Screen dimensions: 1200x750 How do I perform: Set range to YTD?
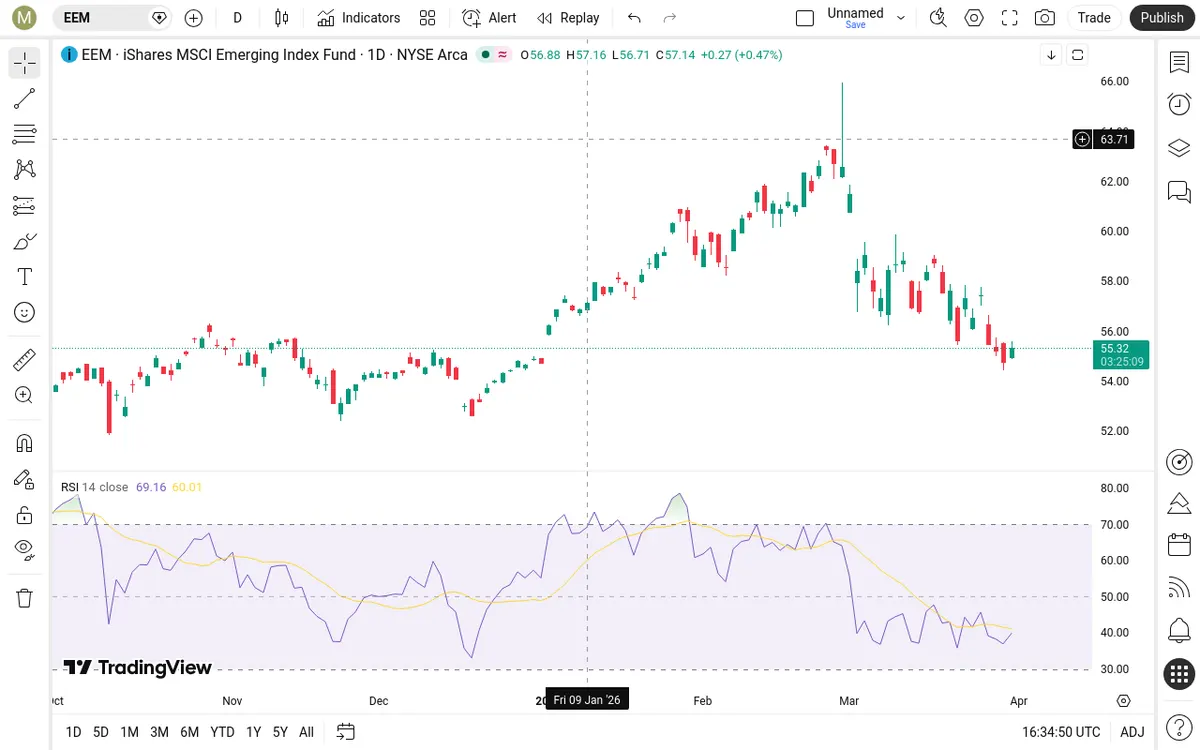tap(223, 732)
